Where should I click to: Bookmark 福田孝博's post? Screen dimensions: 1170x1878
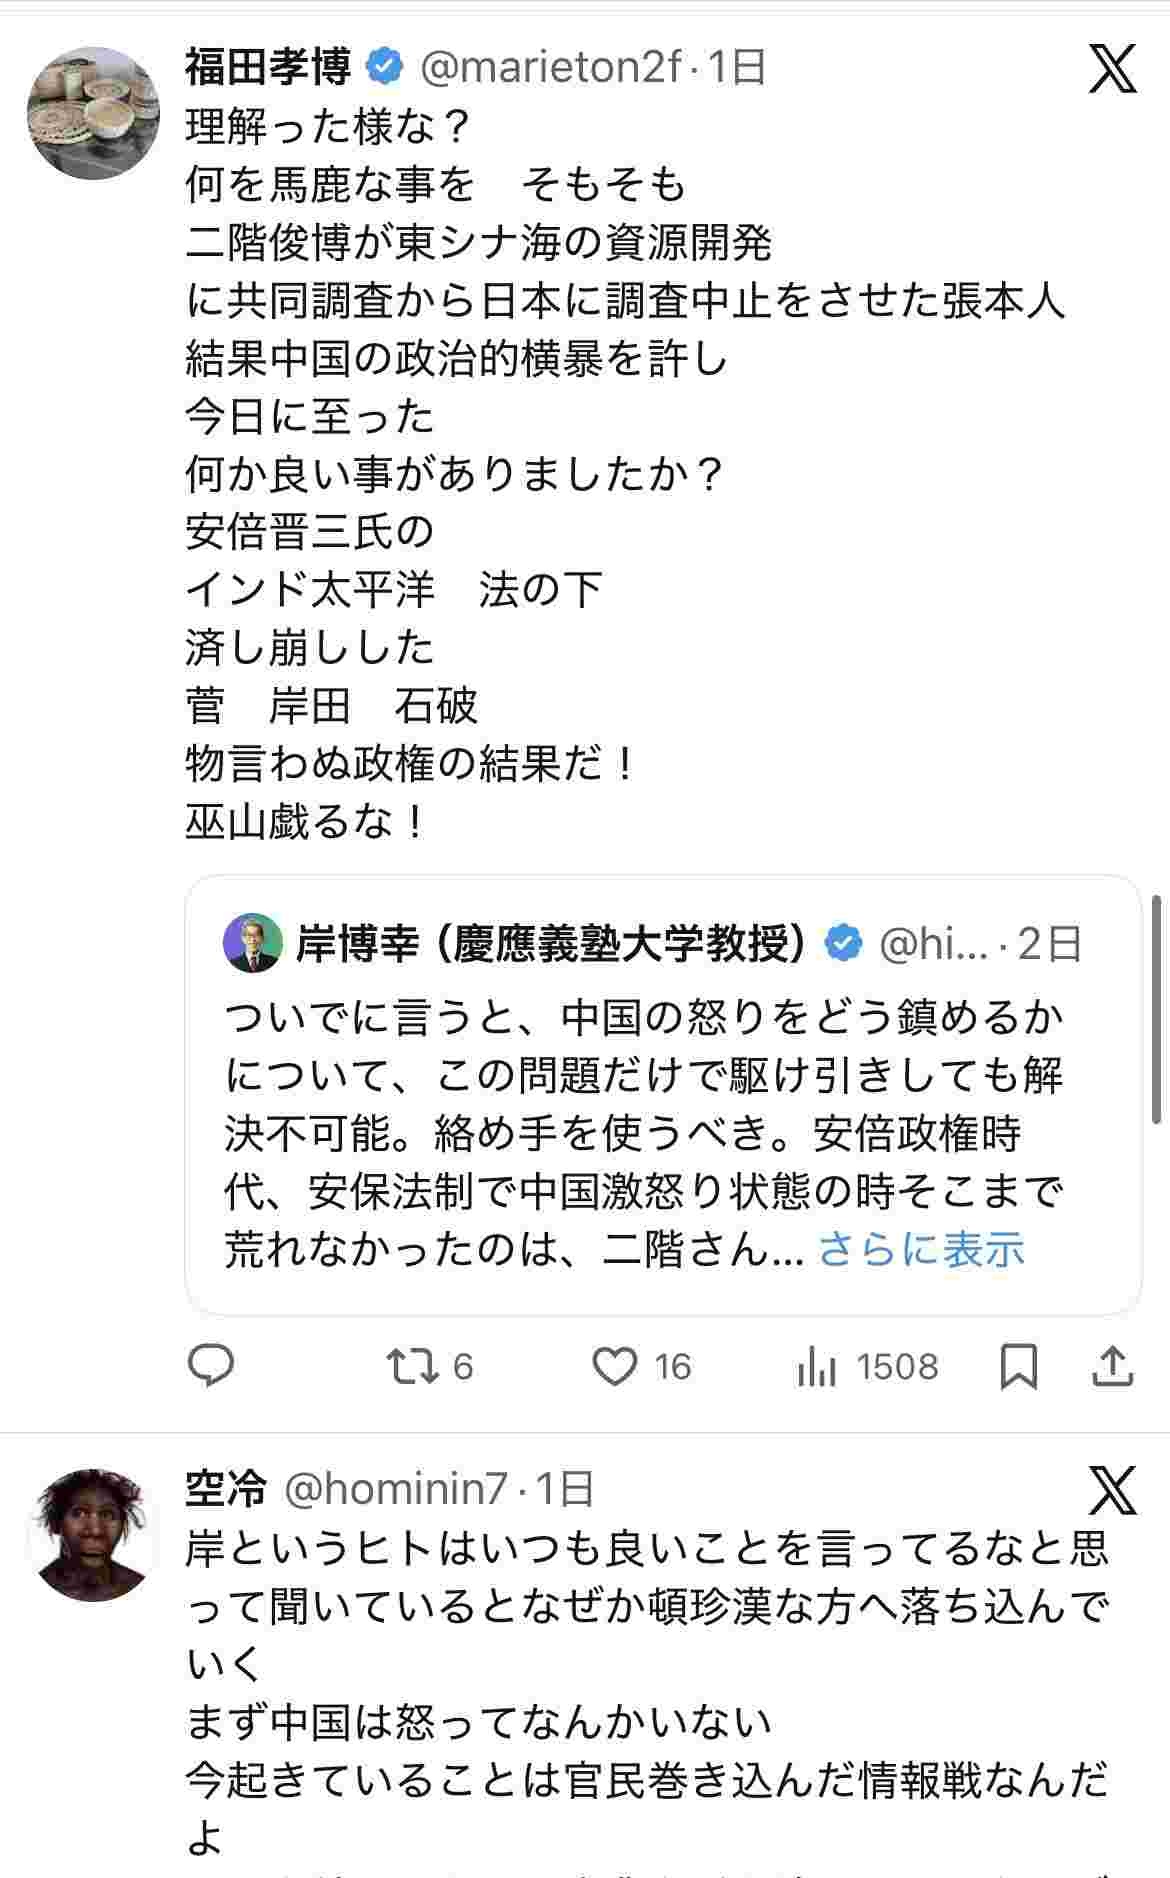[x=1018, y=1366]
